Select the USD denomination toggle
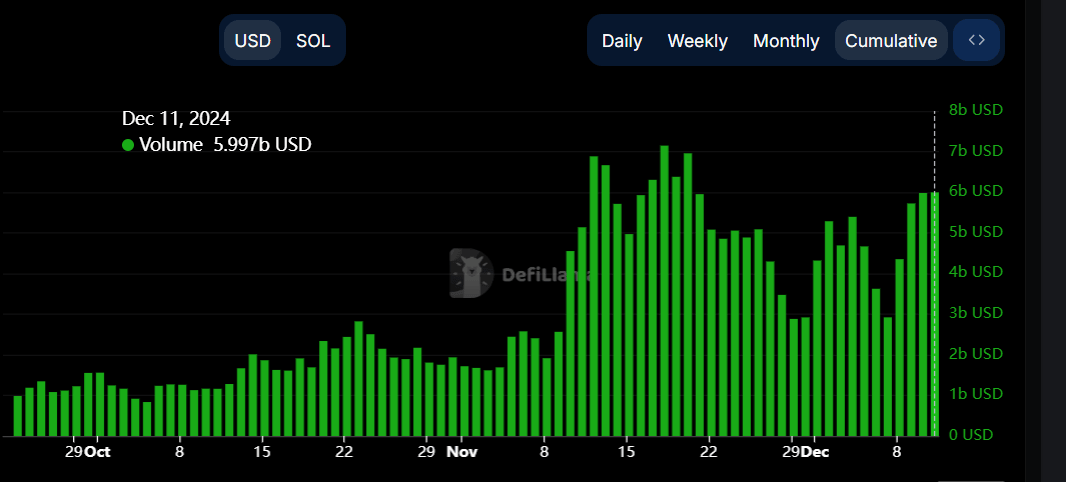This screenshot has width=1066, height=482. pyautogui.click(x=252, y=41)
